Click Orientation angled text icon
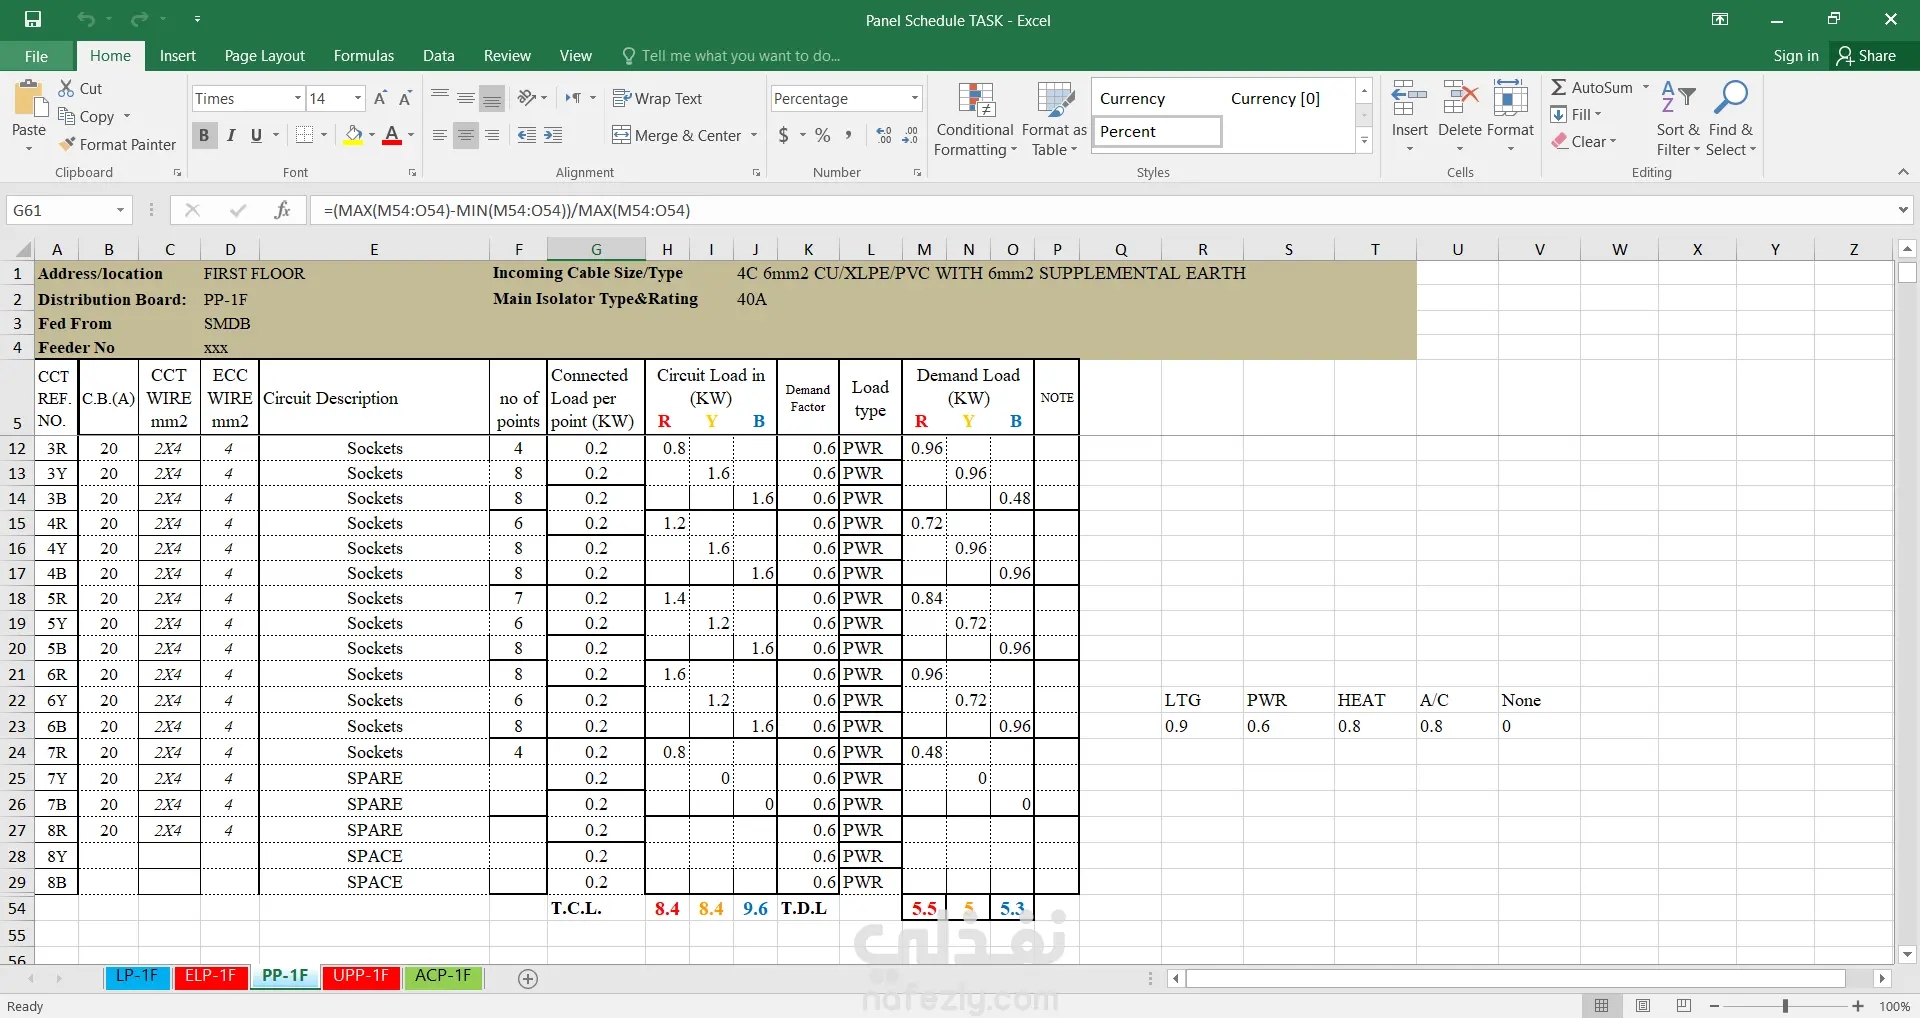 click(x=527, y=98)
